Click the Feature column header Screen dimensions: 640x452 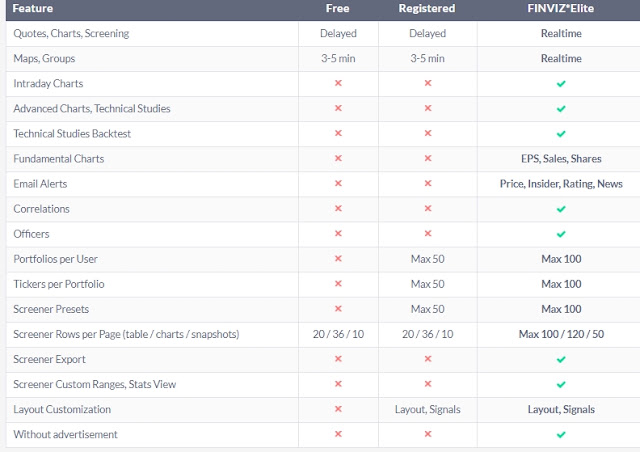tap(33, 9)
